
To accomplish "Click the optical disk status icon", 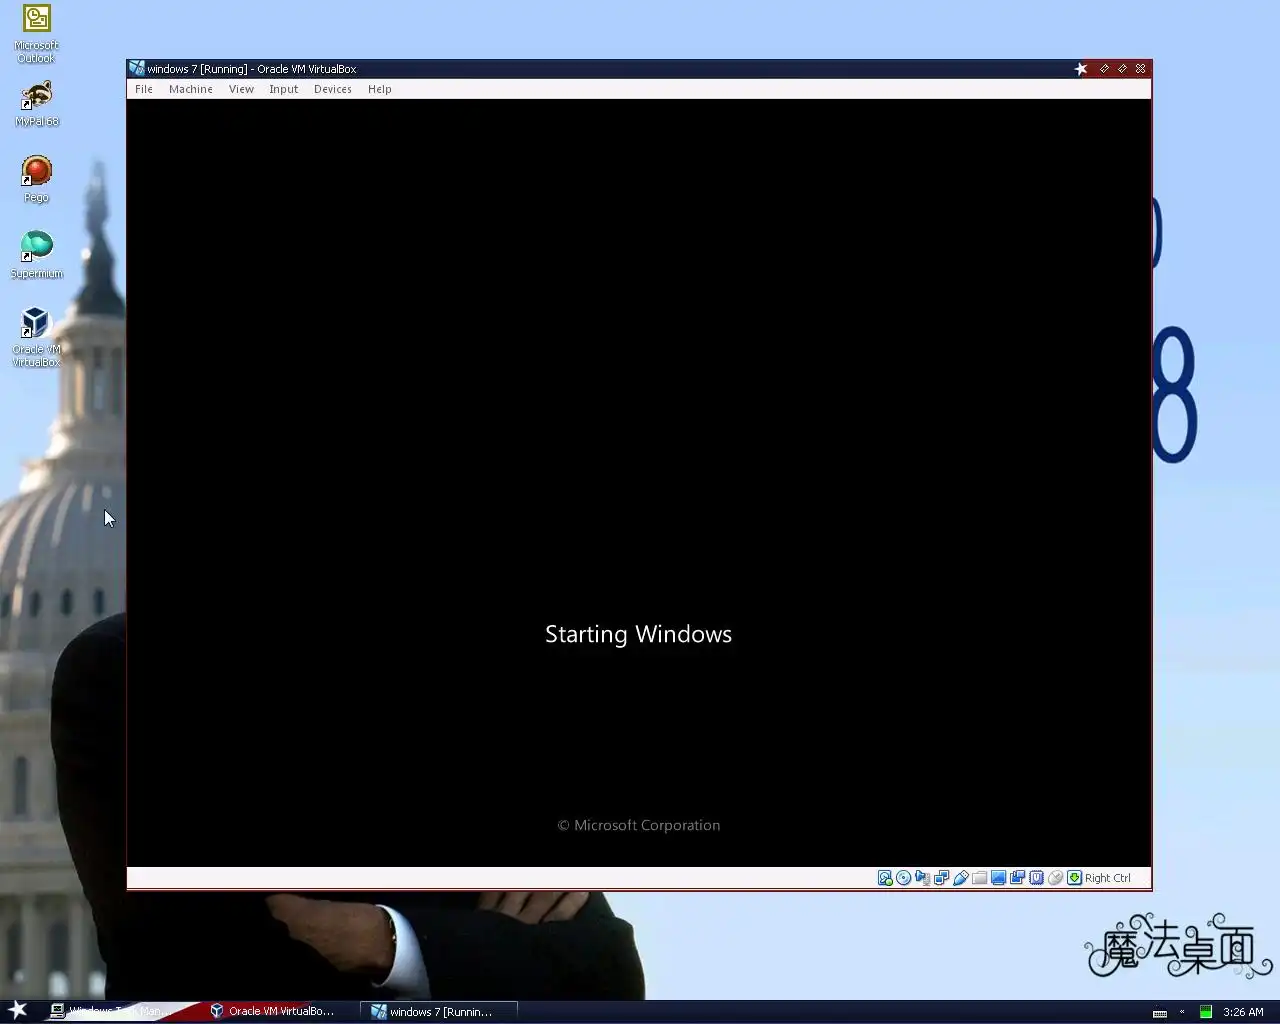I will click(x=904, y=878).
